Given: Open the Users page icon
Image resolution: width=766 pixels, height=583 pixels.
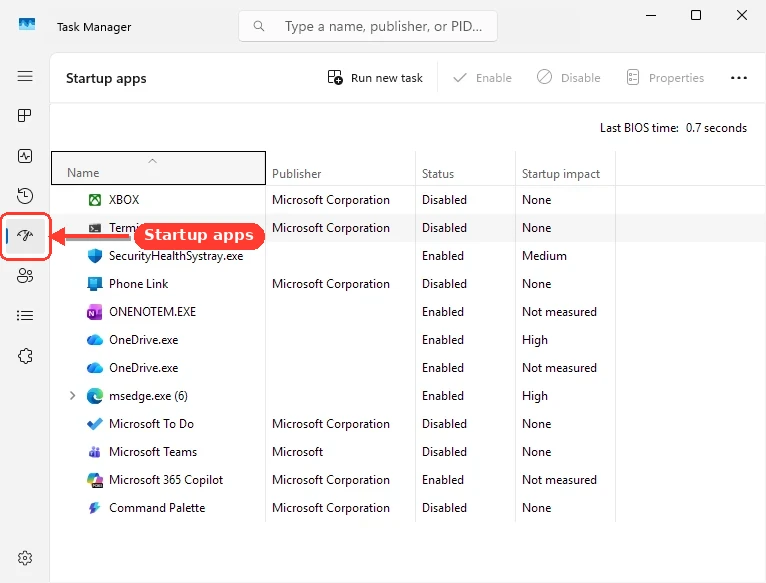Looking at the screenshot, I should [25, 276].
